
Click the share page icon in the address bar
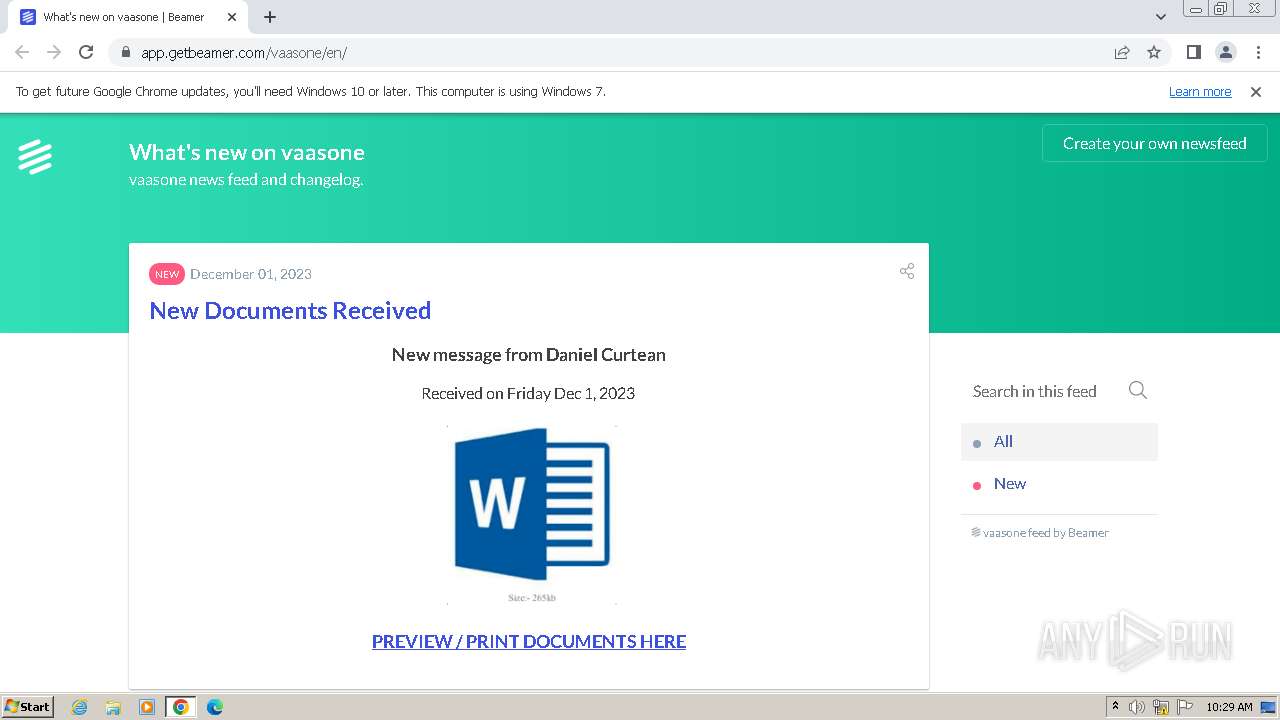point(1122,52)
